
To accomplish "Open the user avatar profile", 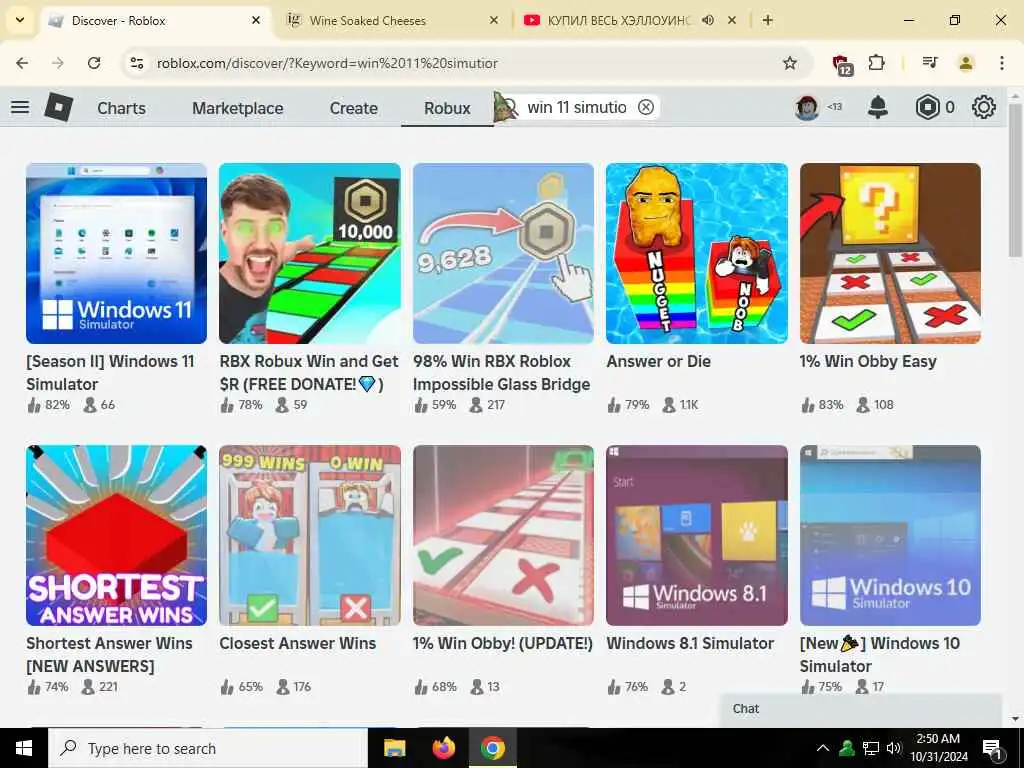I will 807,107.
